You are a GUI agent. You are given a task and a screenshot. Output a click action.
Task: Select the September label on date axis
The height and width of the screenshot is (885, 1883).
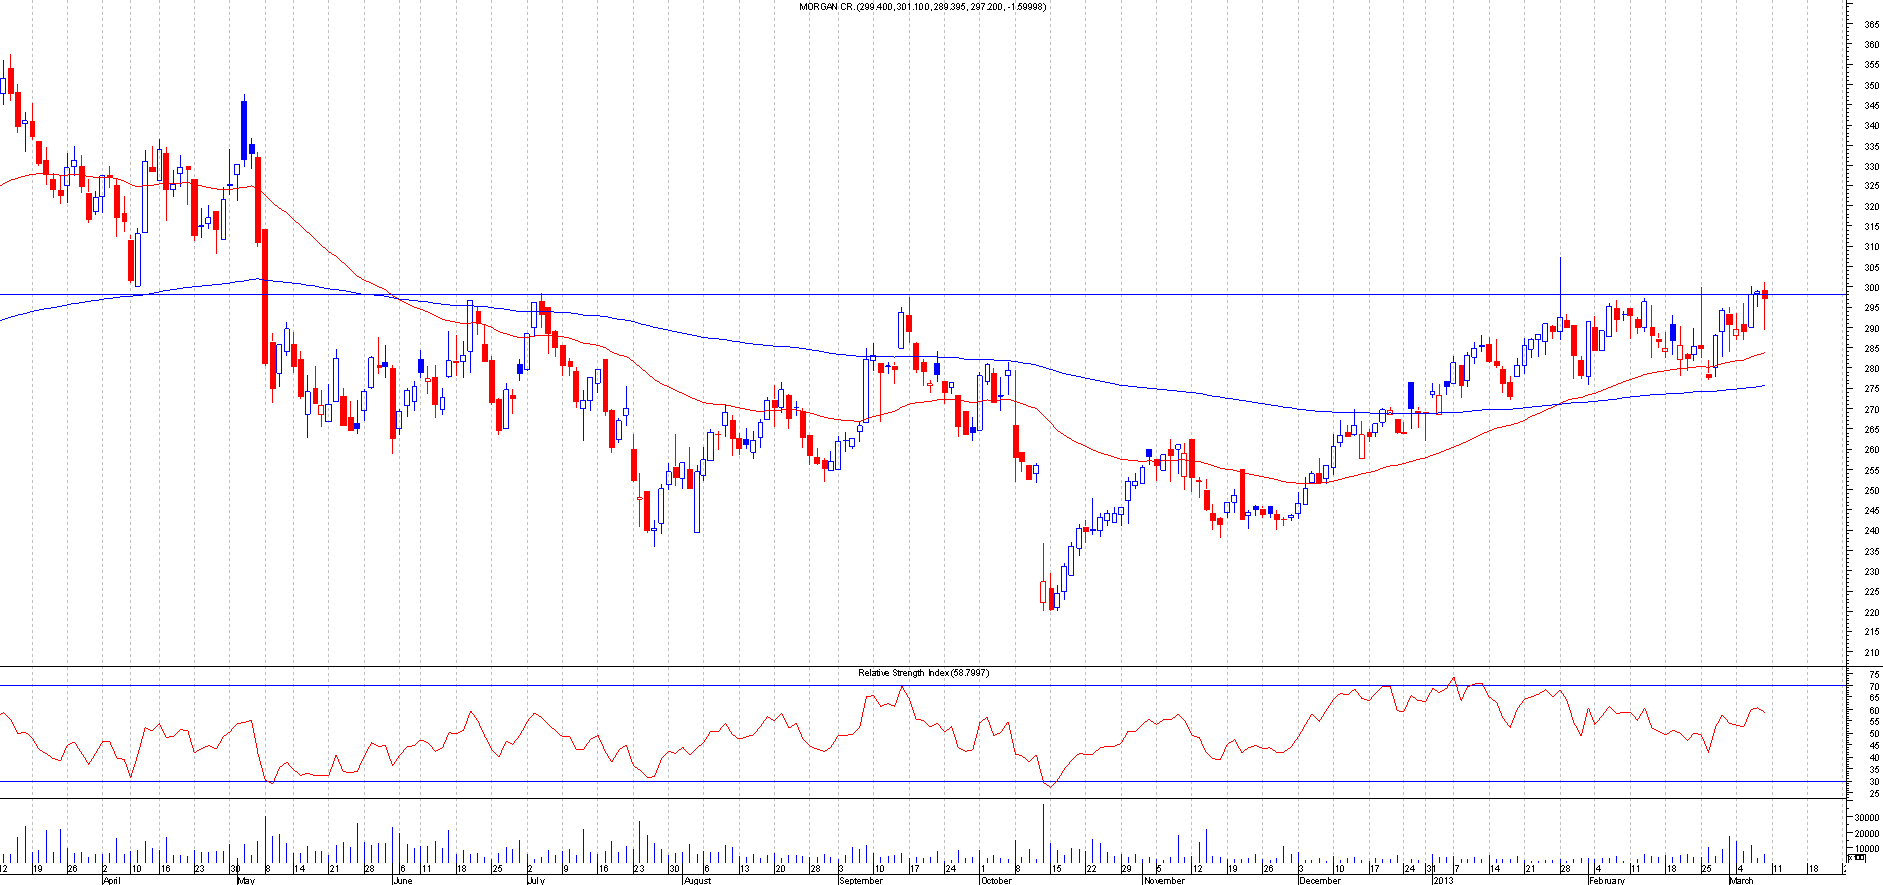pos(861,880)
